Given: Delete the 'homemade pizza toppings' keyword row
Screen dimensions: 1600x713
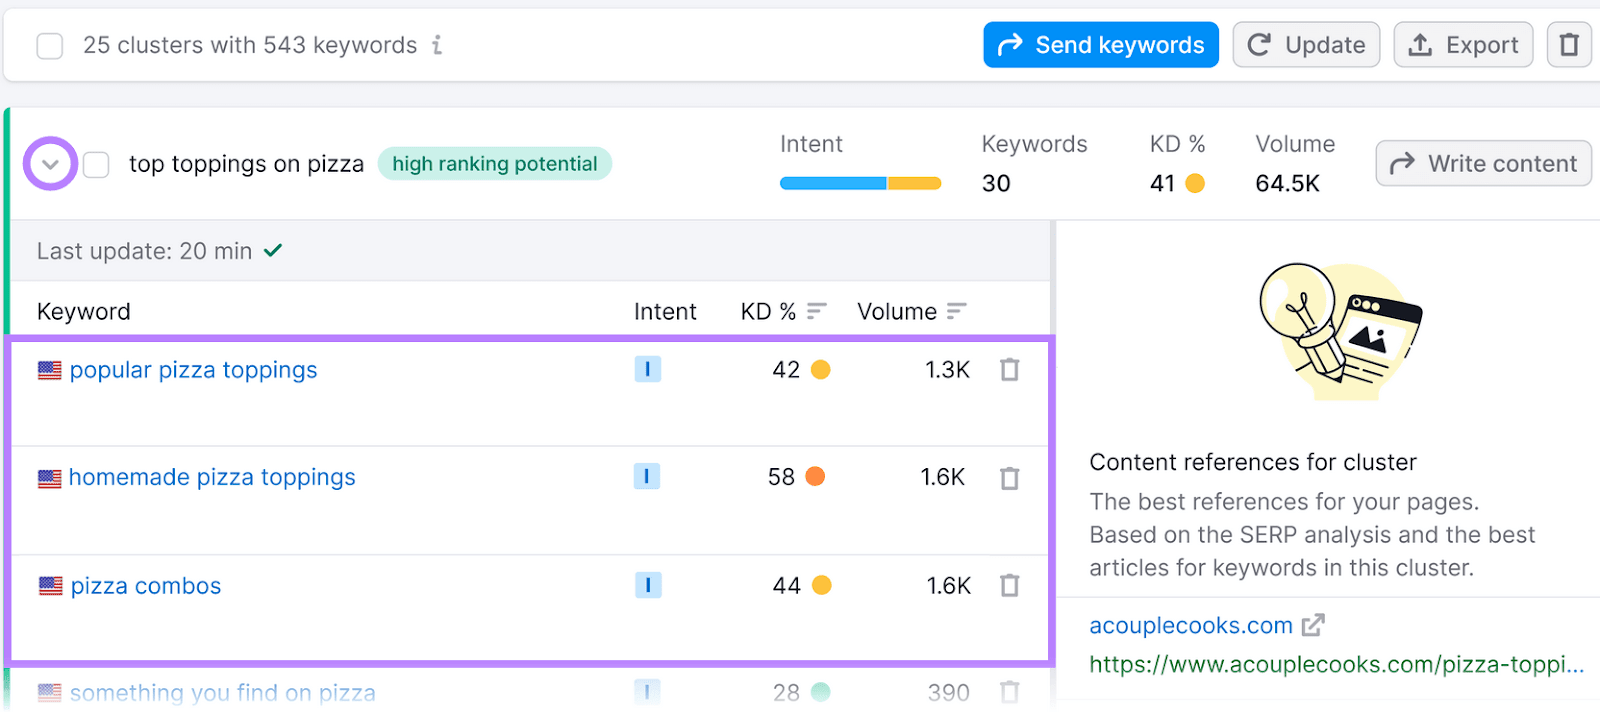Looking at the screenshot, I should [x=1010, y=478].
